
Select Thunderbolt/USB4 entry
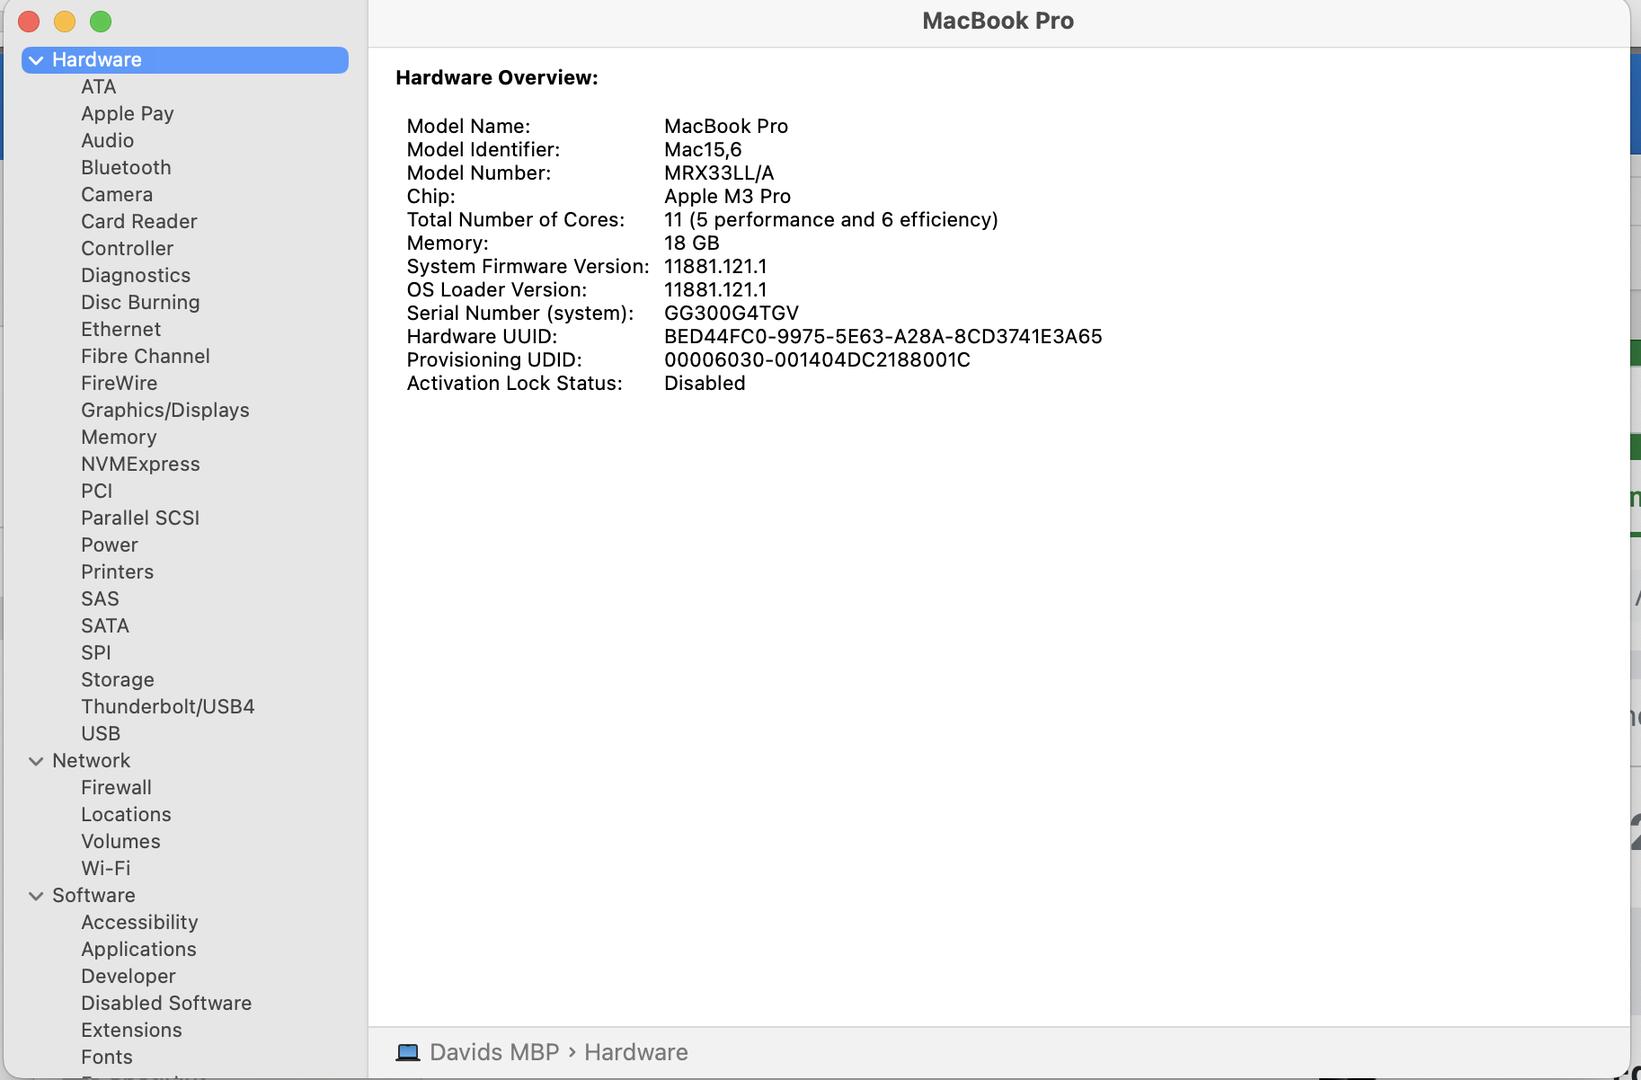pyautogui.click(x=168, y=708)
